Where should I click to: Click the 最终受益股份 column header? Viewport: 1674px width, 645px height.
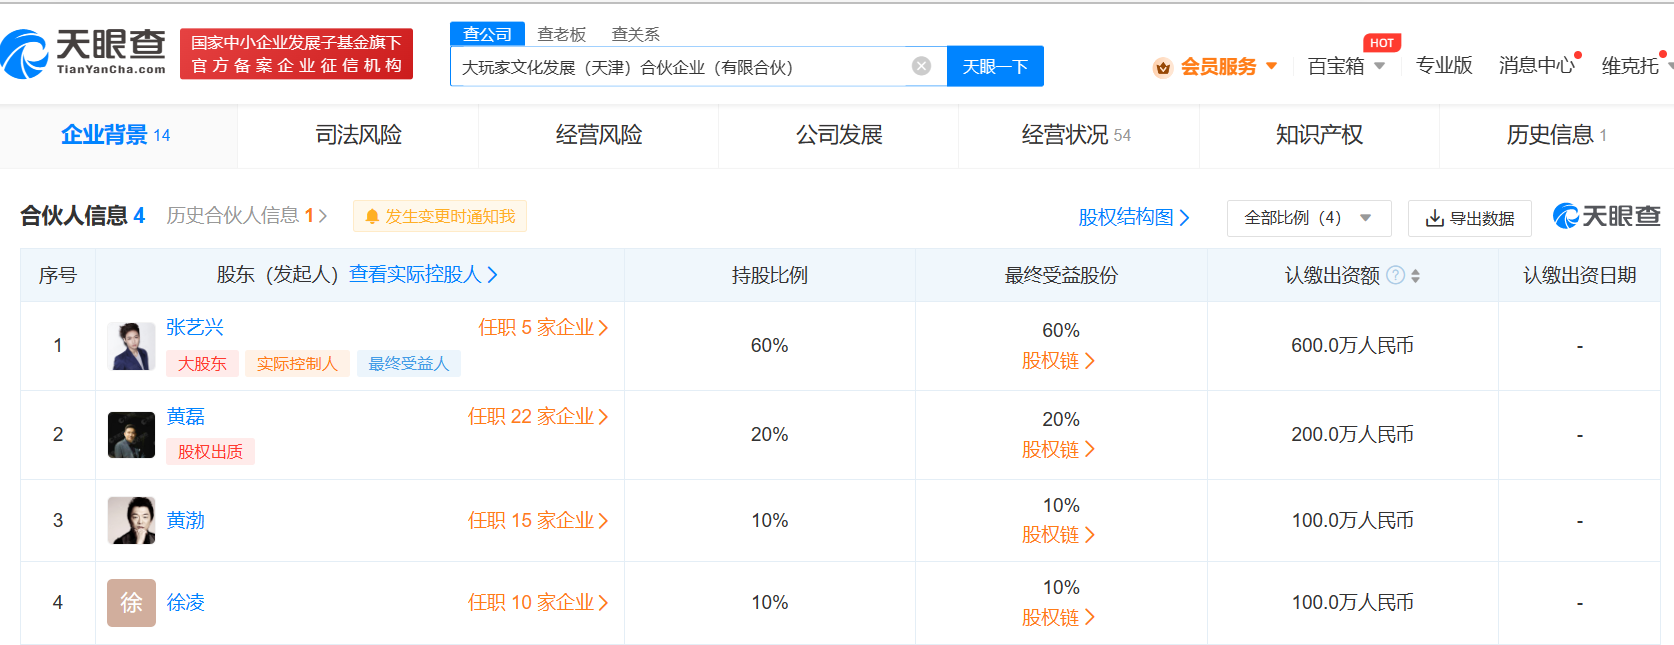coord(1061,275)
